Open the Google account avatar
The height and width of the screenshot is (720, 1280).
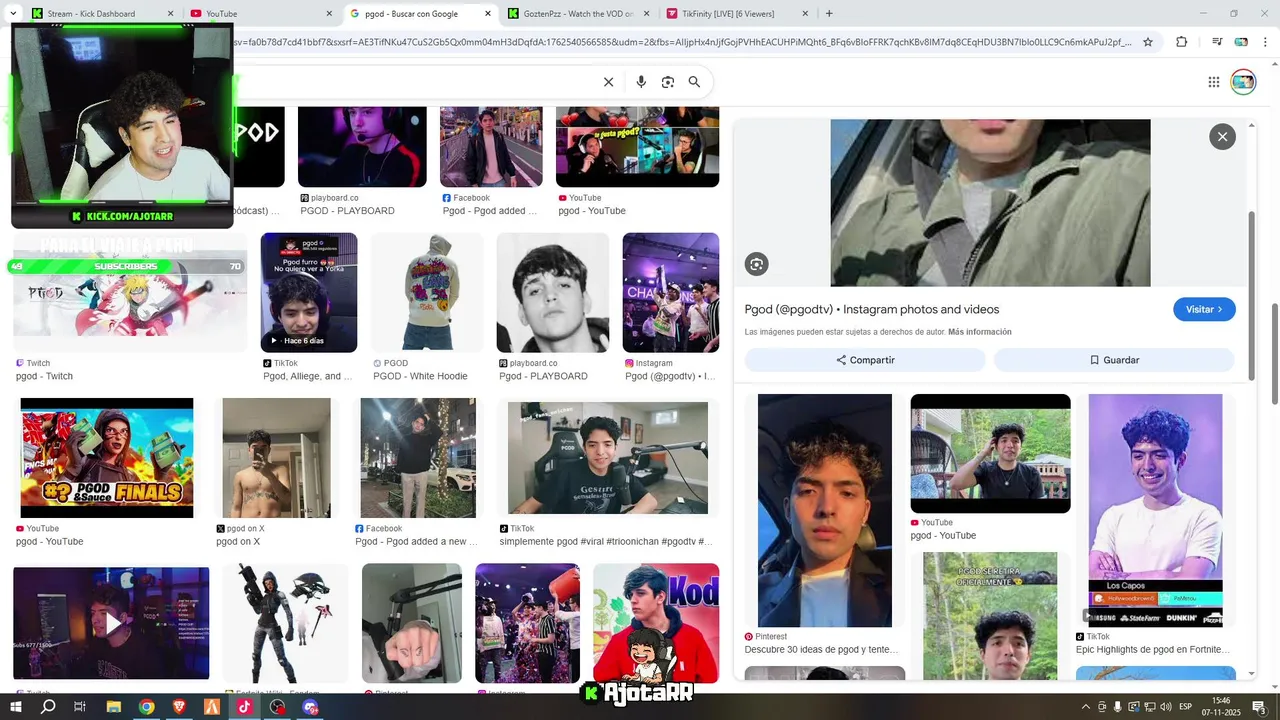click(x=1243, y=82)
